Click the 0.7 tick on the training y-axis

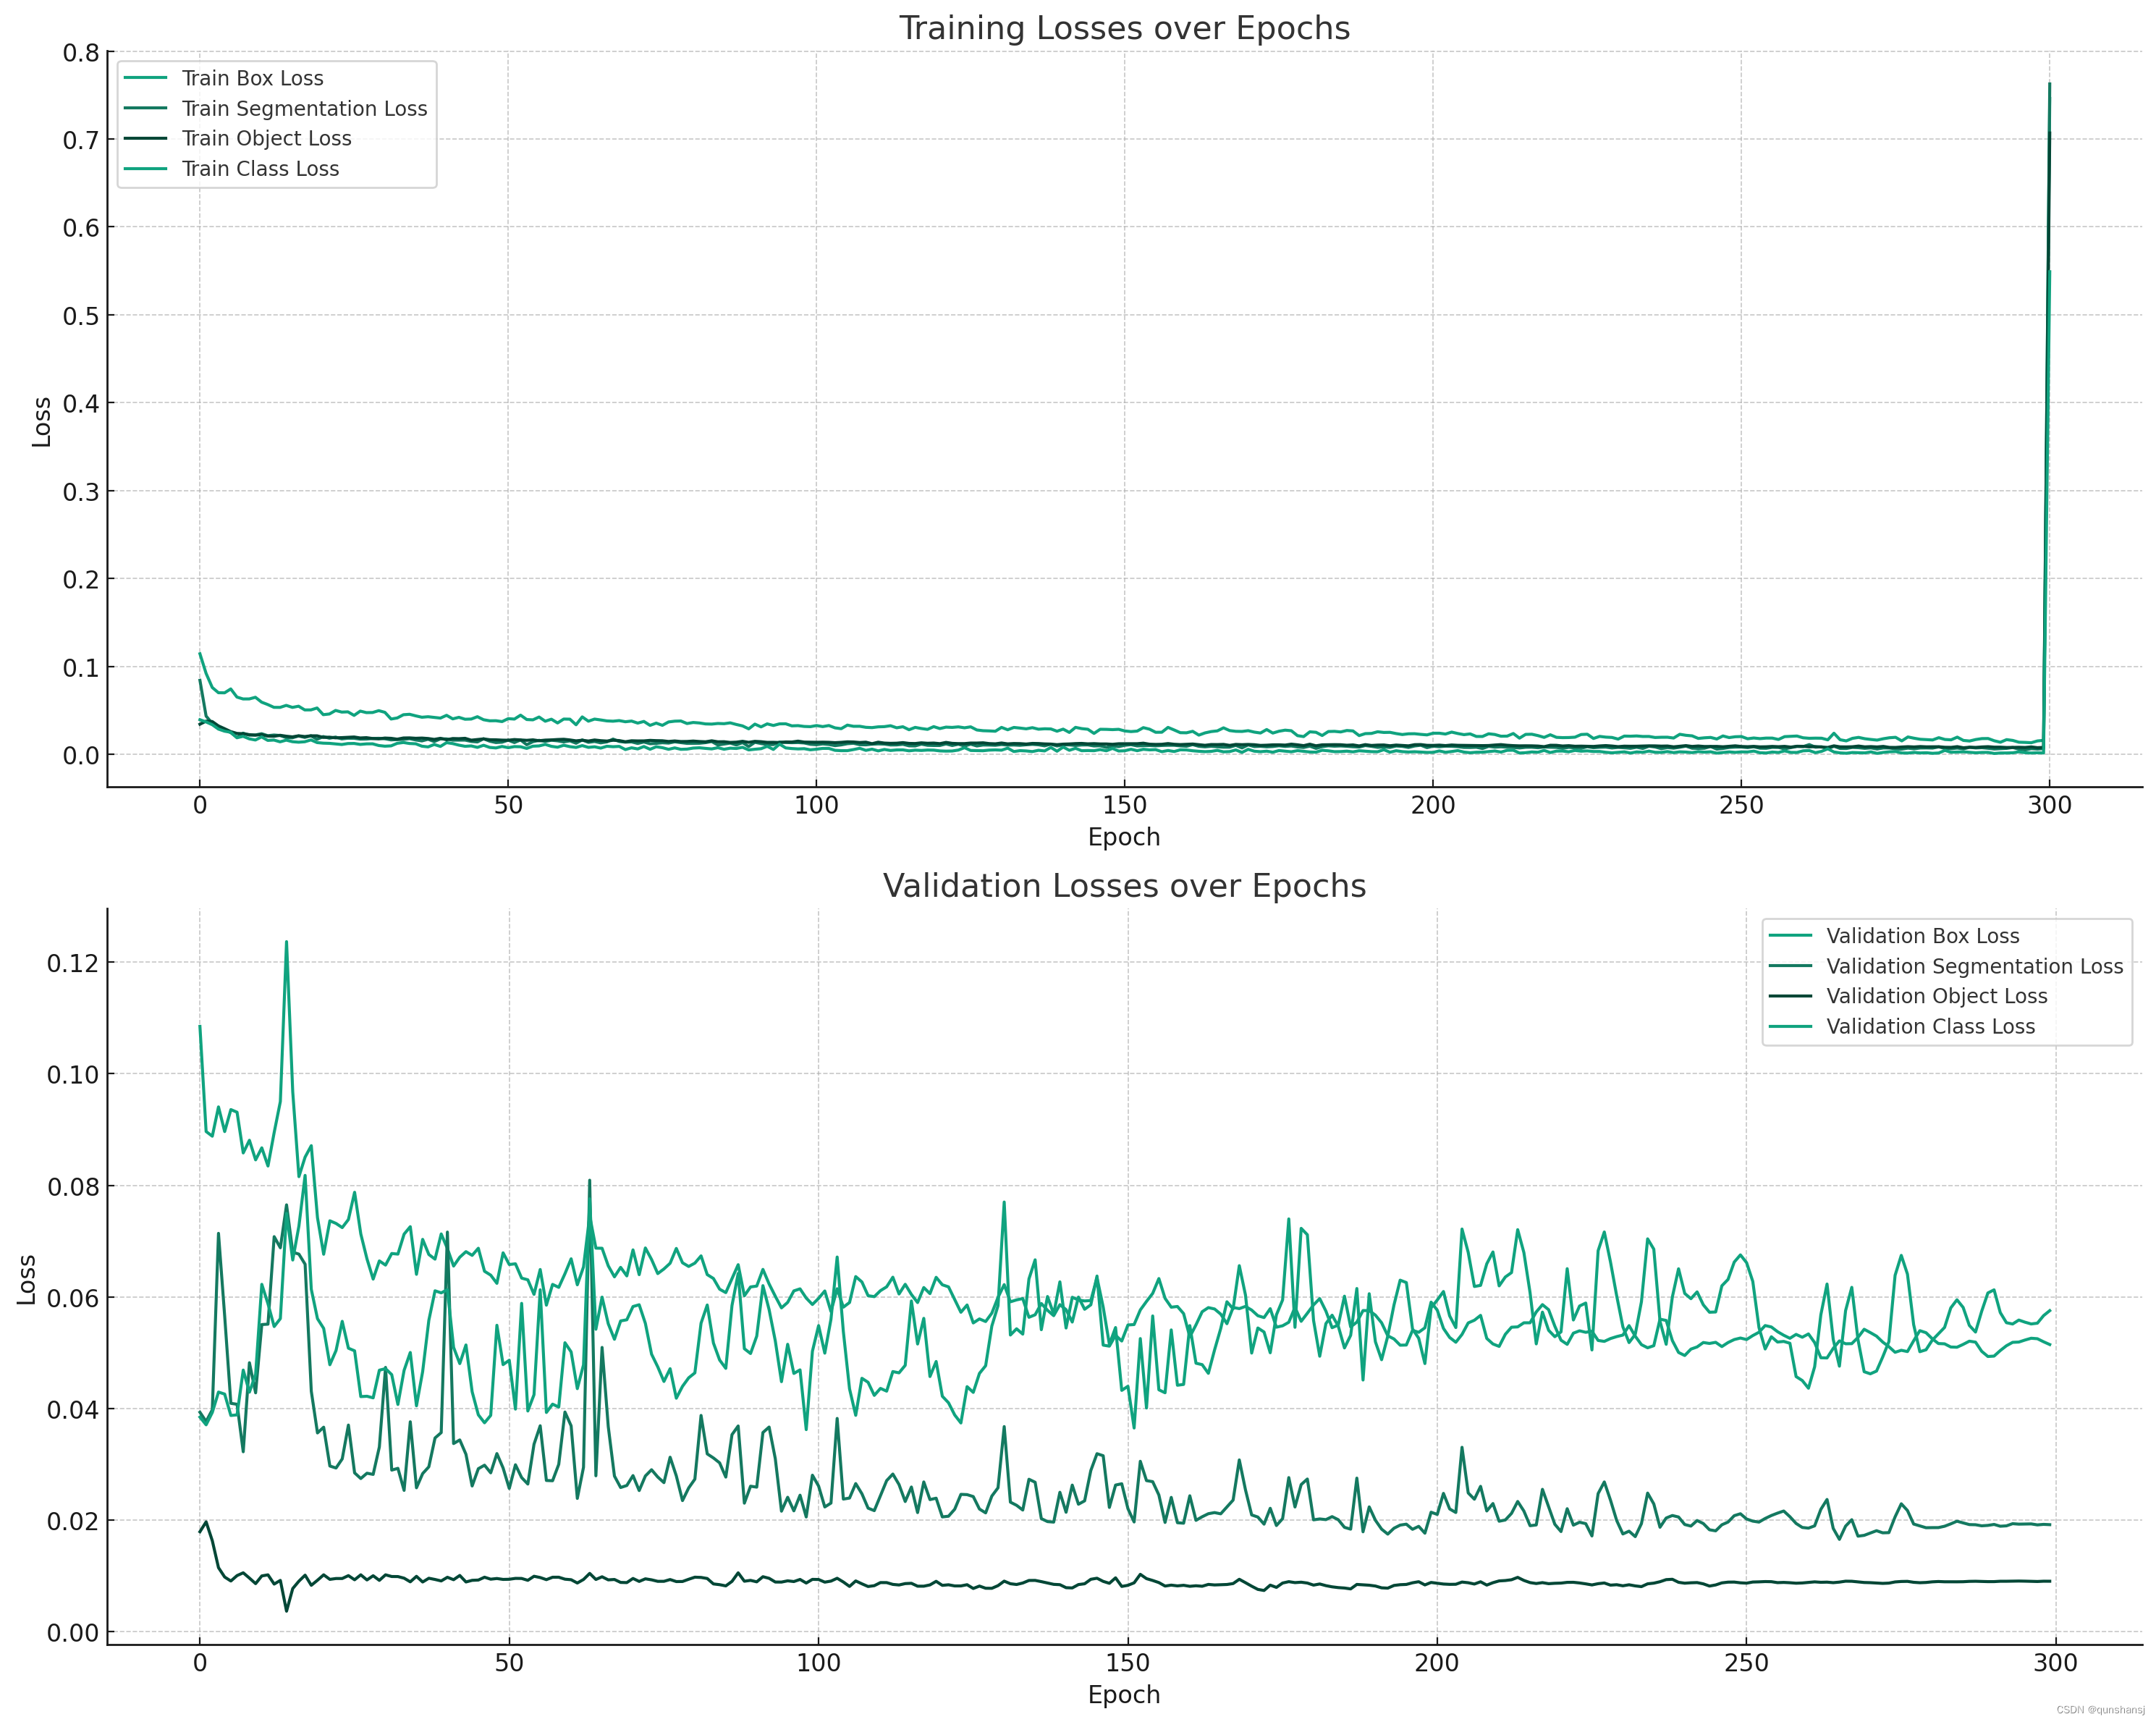click(81, 140)
